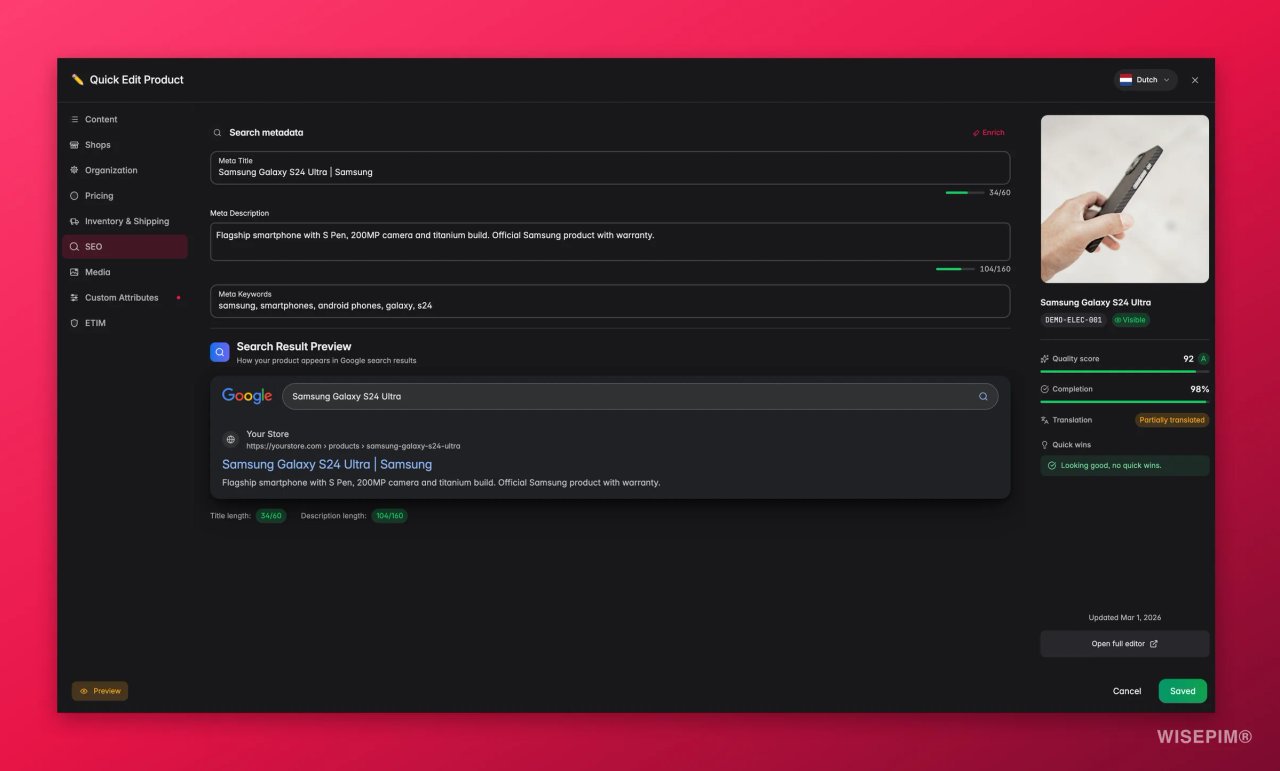Open Custom Attributes section
Image resolution: width=1280 pixels, height=771 pixels.
tap(124, 298)
